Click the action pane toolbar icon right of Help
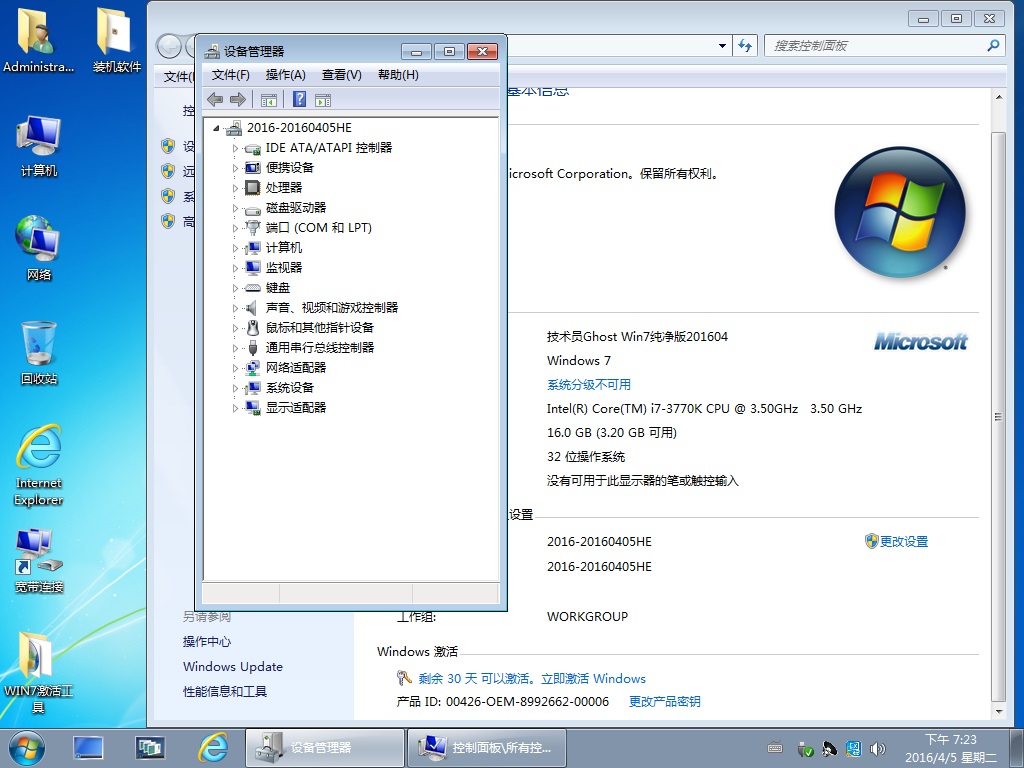 [x=323, y=100]
